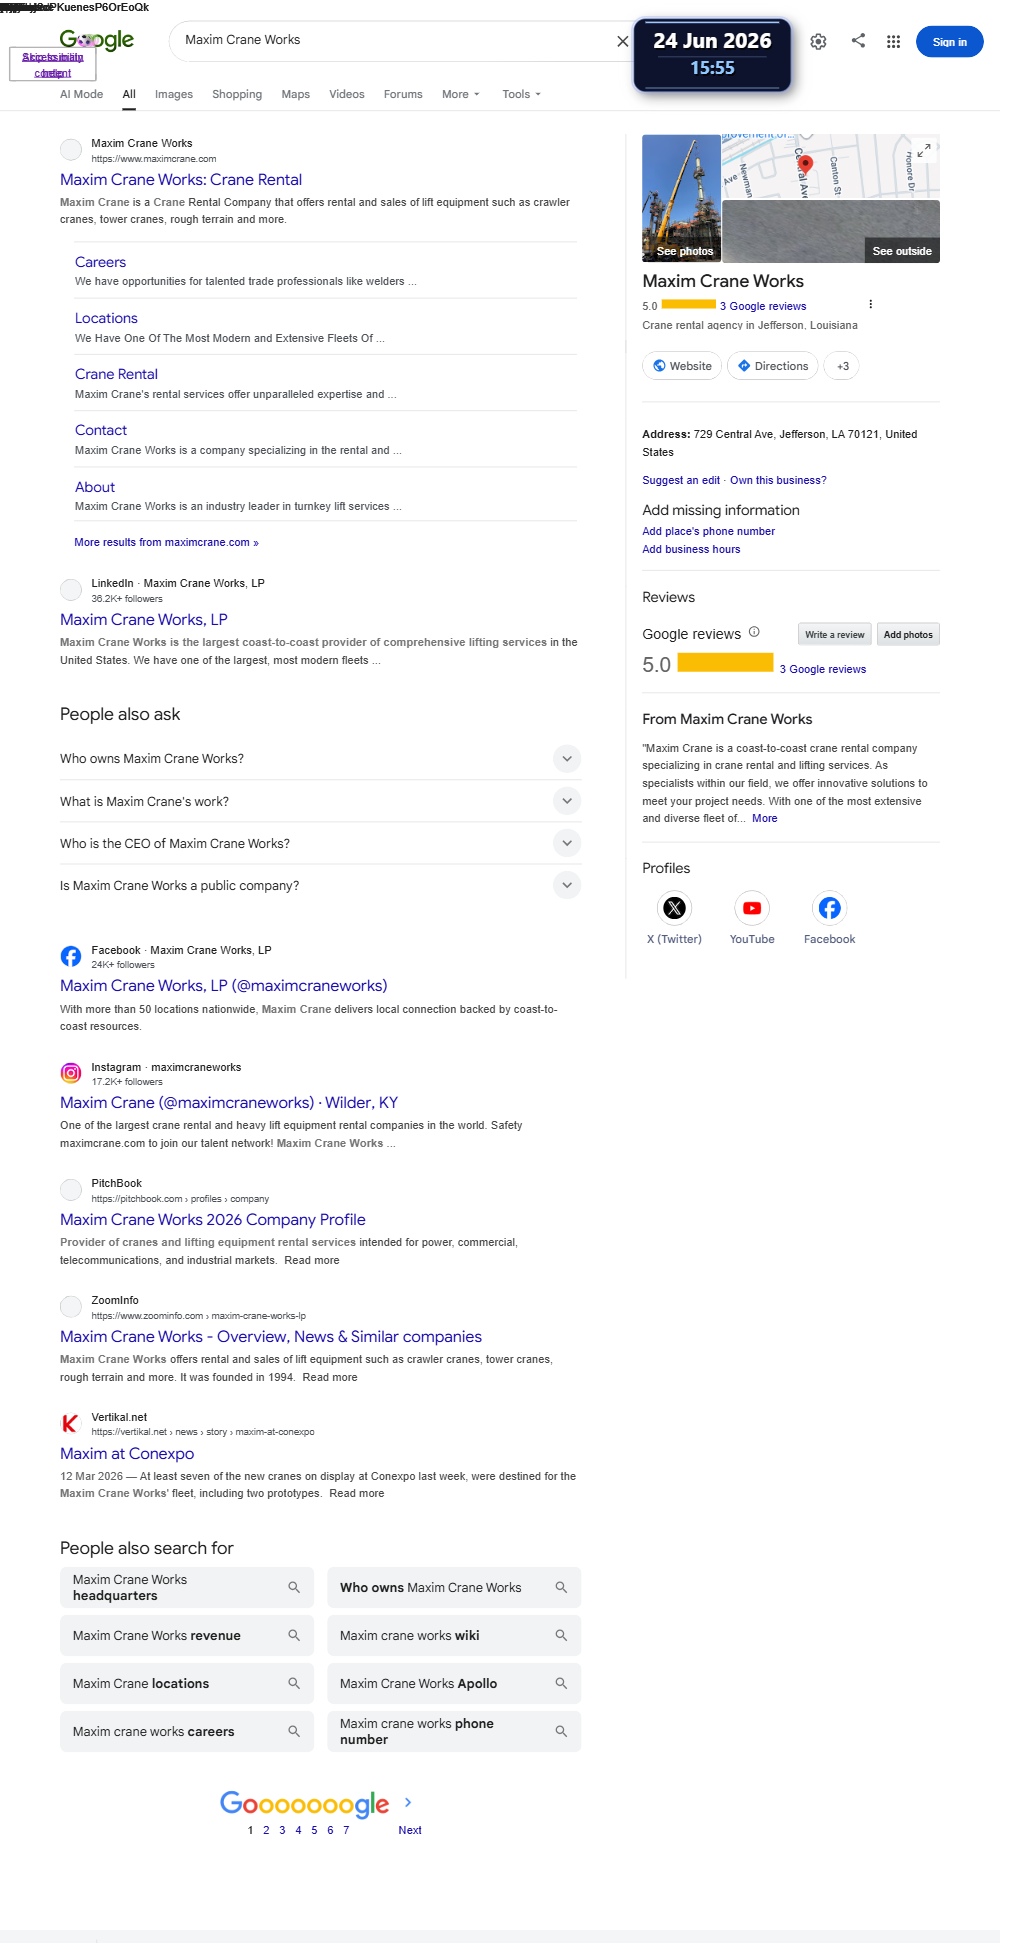Click the next-page arrow after the Gooooooogle logo
The height and width of the screenshot is (1943, 1012).
[408, 1802]
